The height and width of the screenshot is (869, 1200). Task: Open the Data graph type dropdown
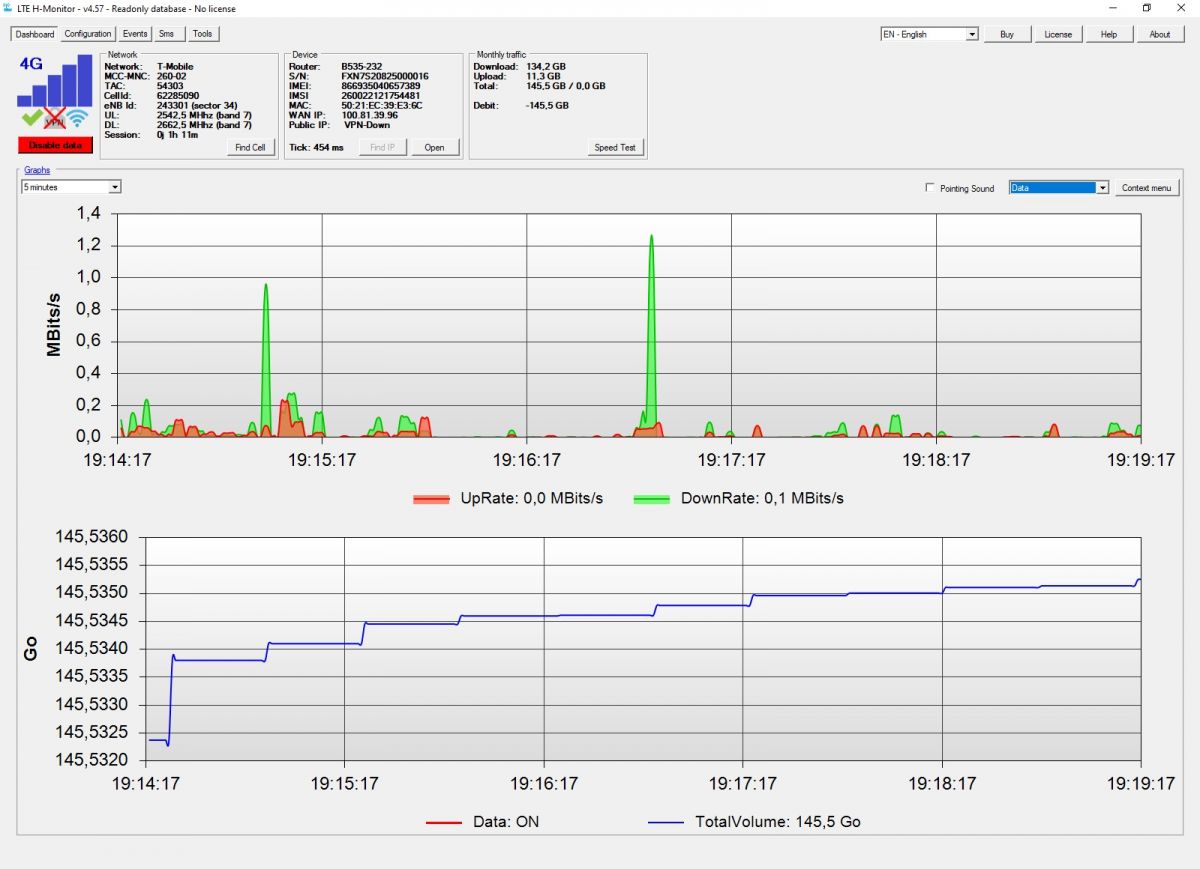point(1059,187)
